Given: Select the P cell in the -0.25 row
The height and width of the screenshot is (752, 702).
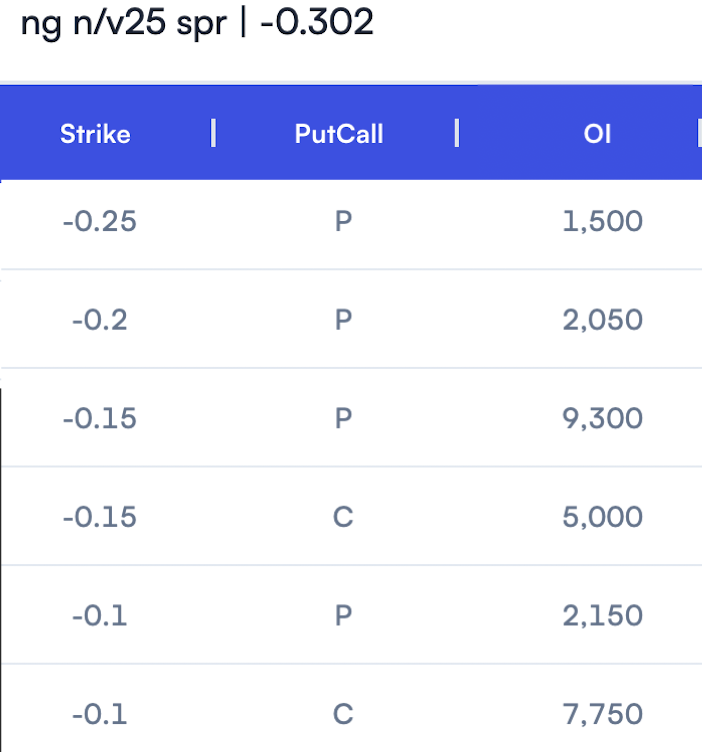Looking at the screenshot, I should [343, 222].
